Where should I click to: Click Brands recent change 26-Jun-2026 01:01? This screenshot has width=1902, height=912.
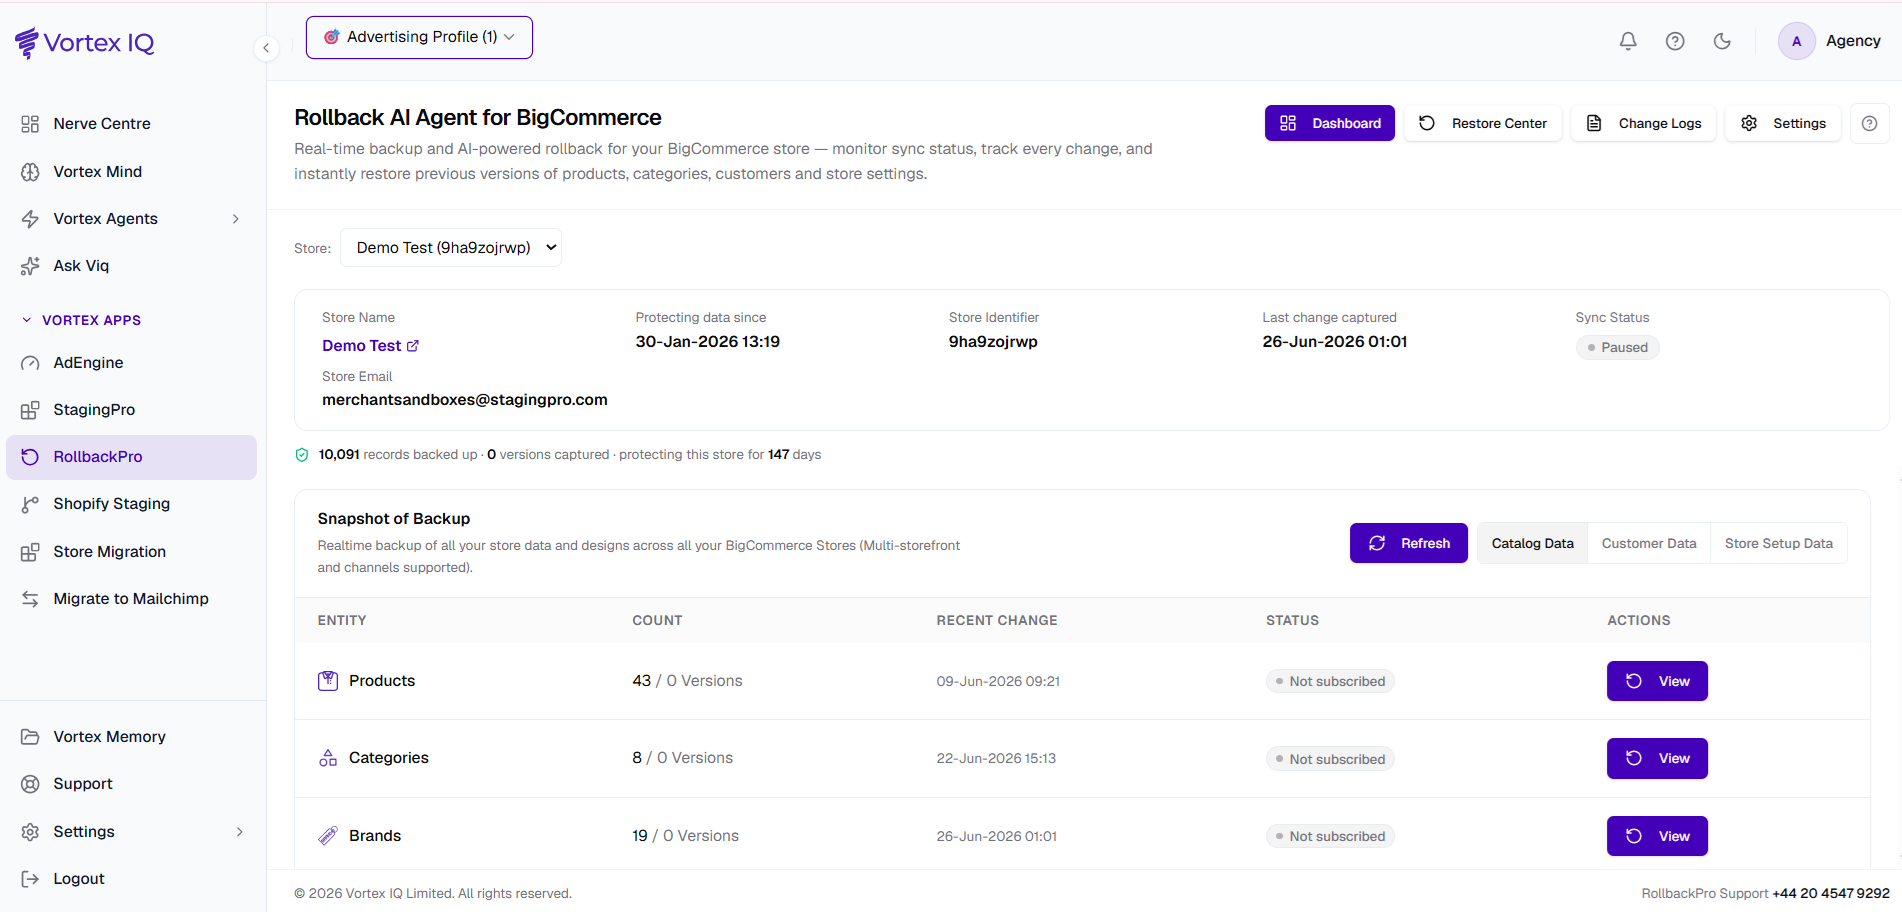coord(996,837)
